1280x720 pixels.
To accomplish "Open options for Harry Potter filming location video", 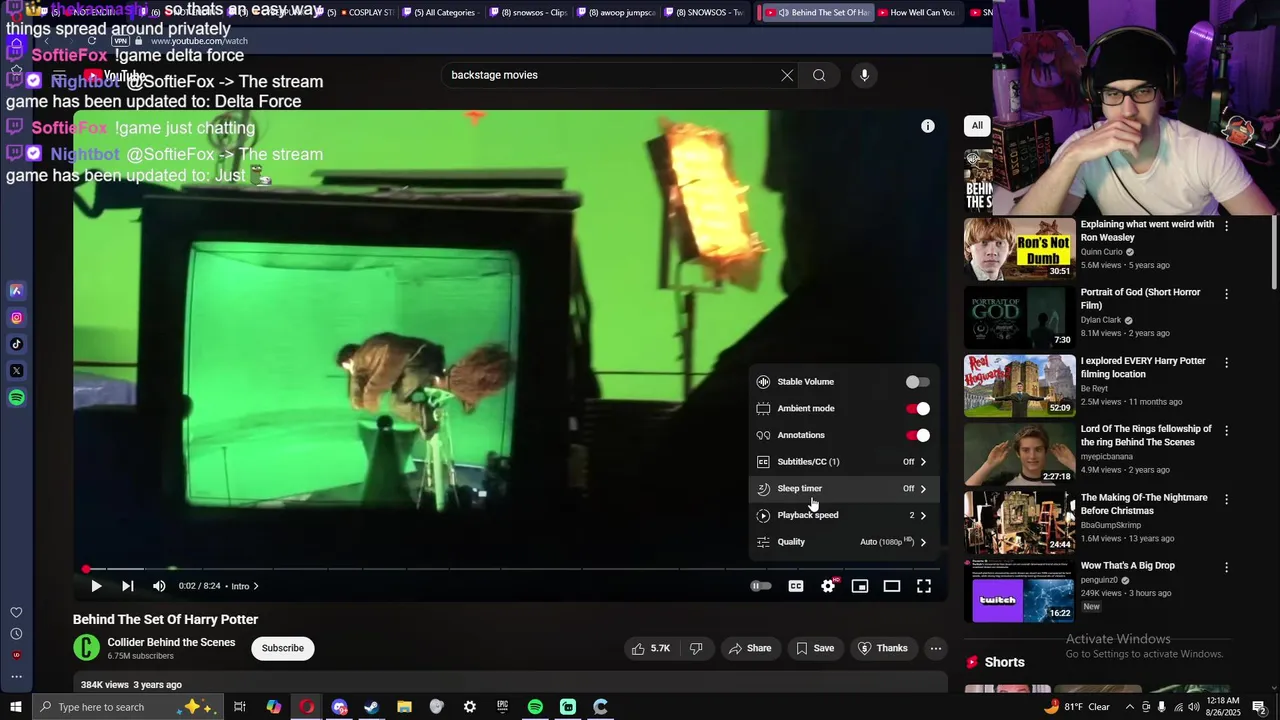I will [1226, 362].
